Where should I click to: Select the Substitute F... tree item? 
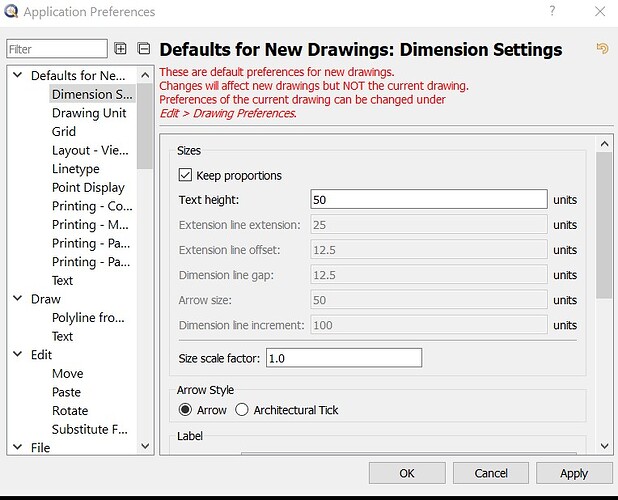click(90, 429)
